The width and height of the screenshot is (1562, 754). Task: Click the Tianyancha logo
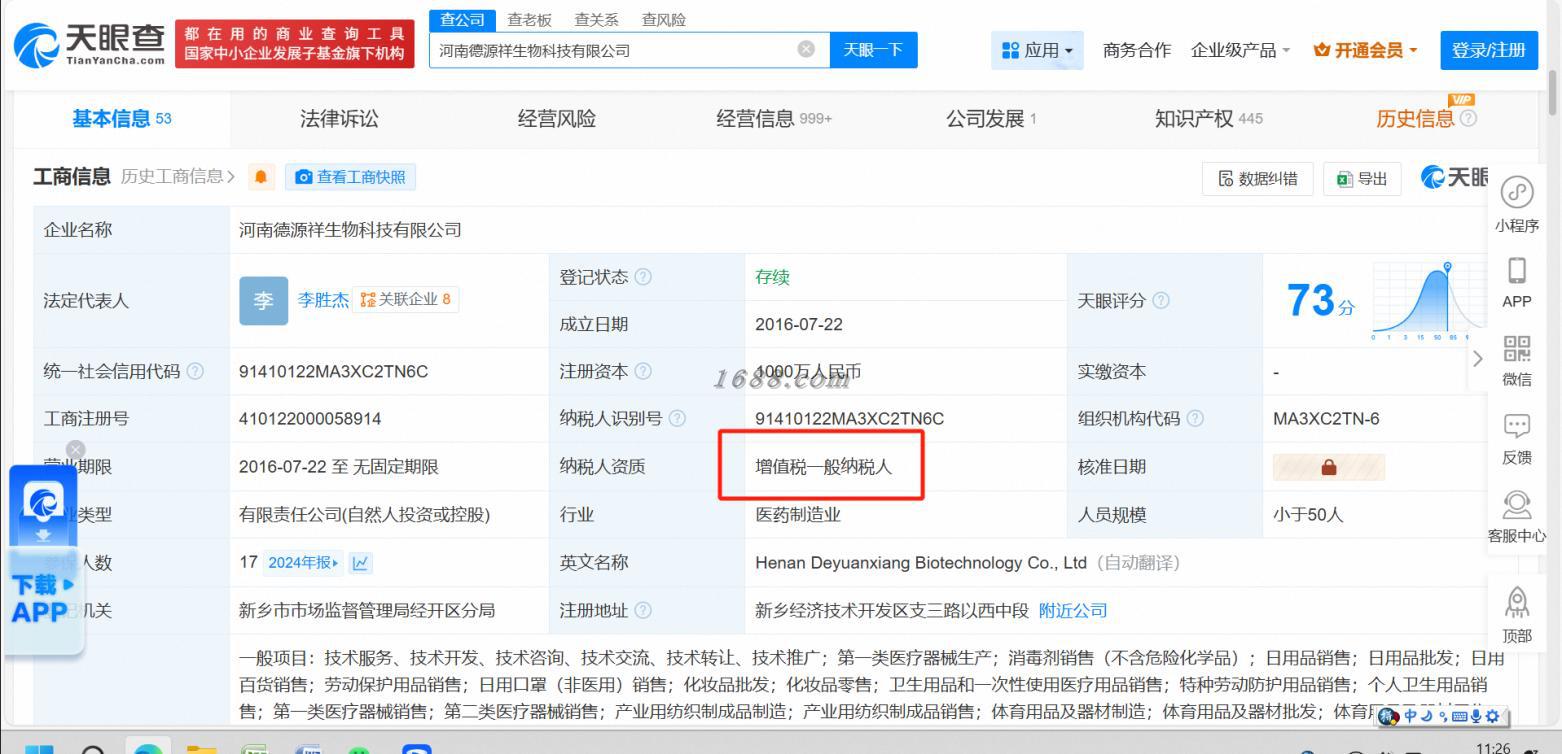point(90,45)
